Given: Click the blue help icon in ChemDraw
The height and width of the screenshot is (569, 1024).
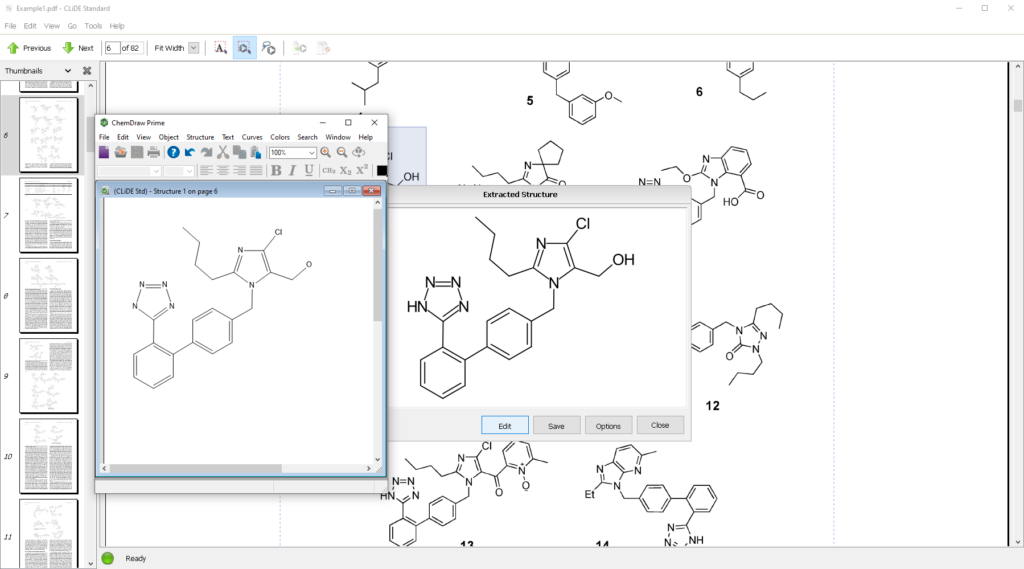Looking at the screenshot, I should point(173,152).
